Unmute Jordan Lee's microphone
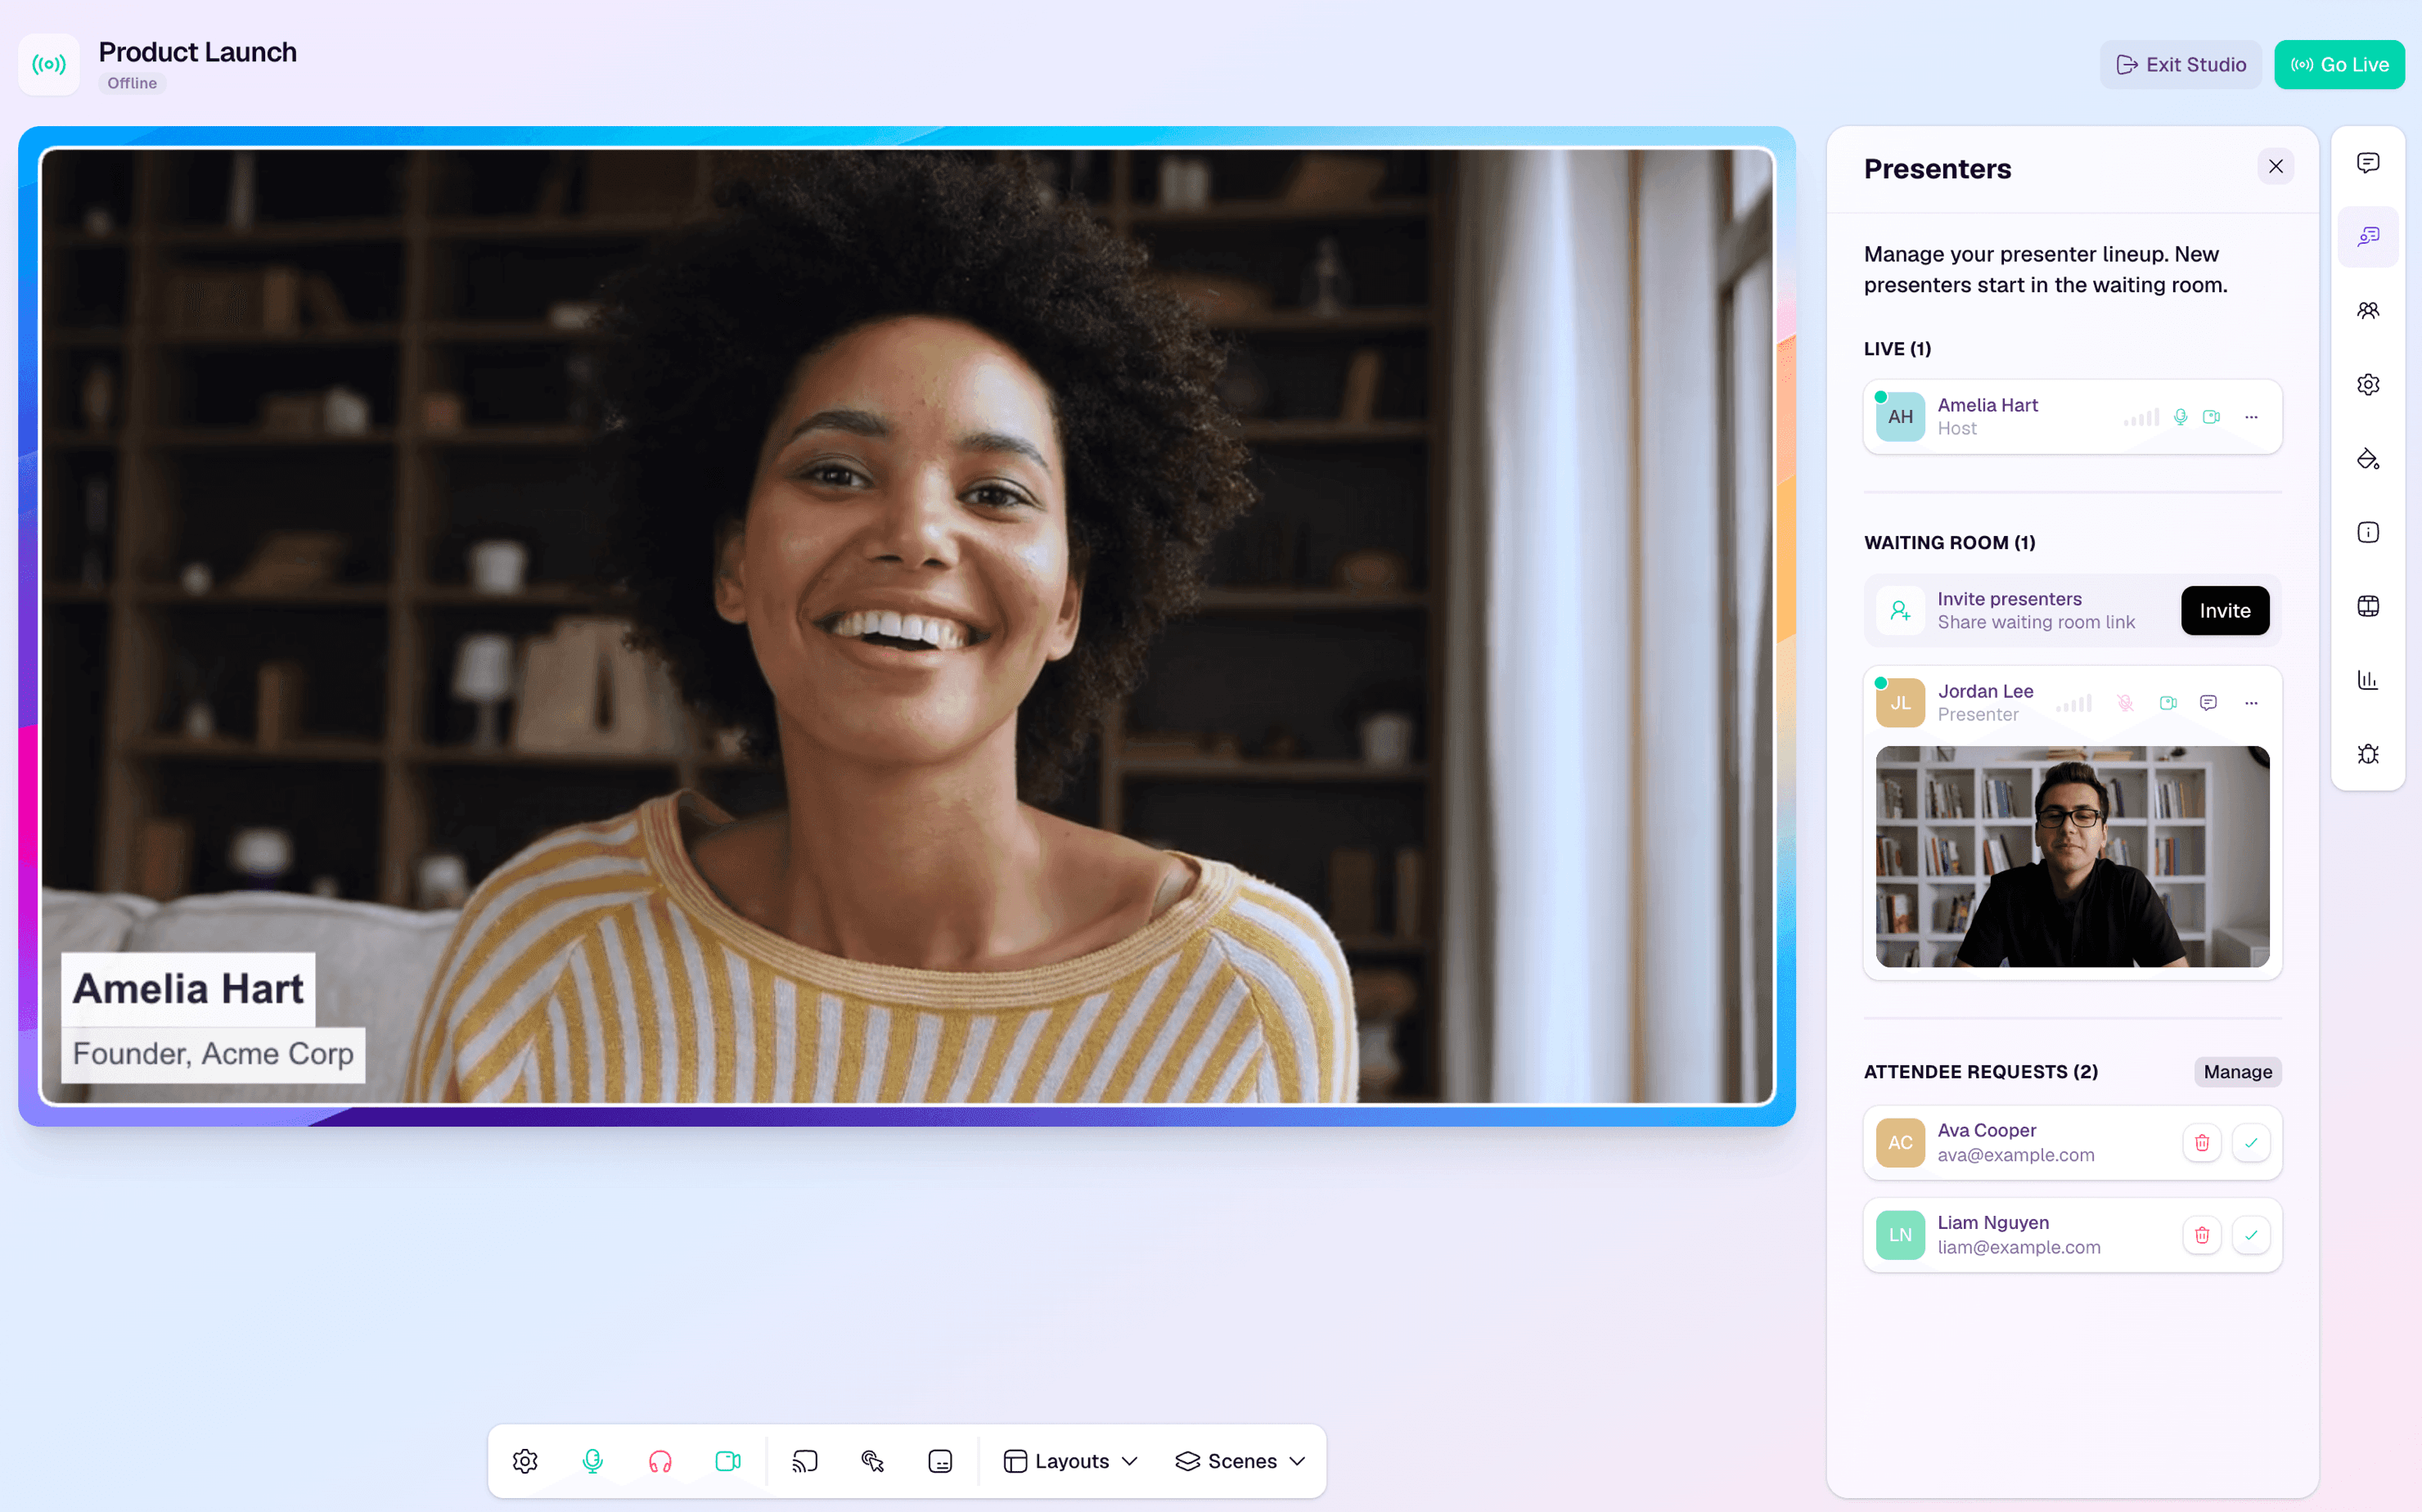2422x1512 pixels. pyautogui.click(x=2125, y=703)
